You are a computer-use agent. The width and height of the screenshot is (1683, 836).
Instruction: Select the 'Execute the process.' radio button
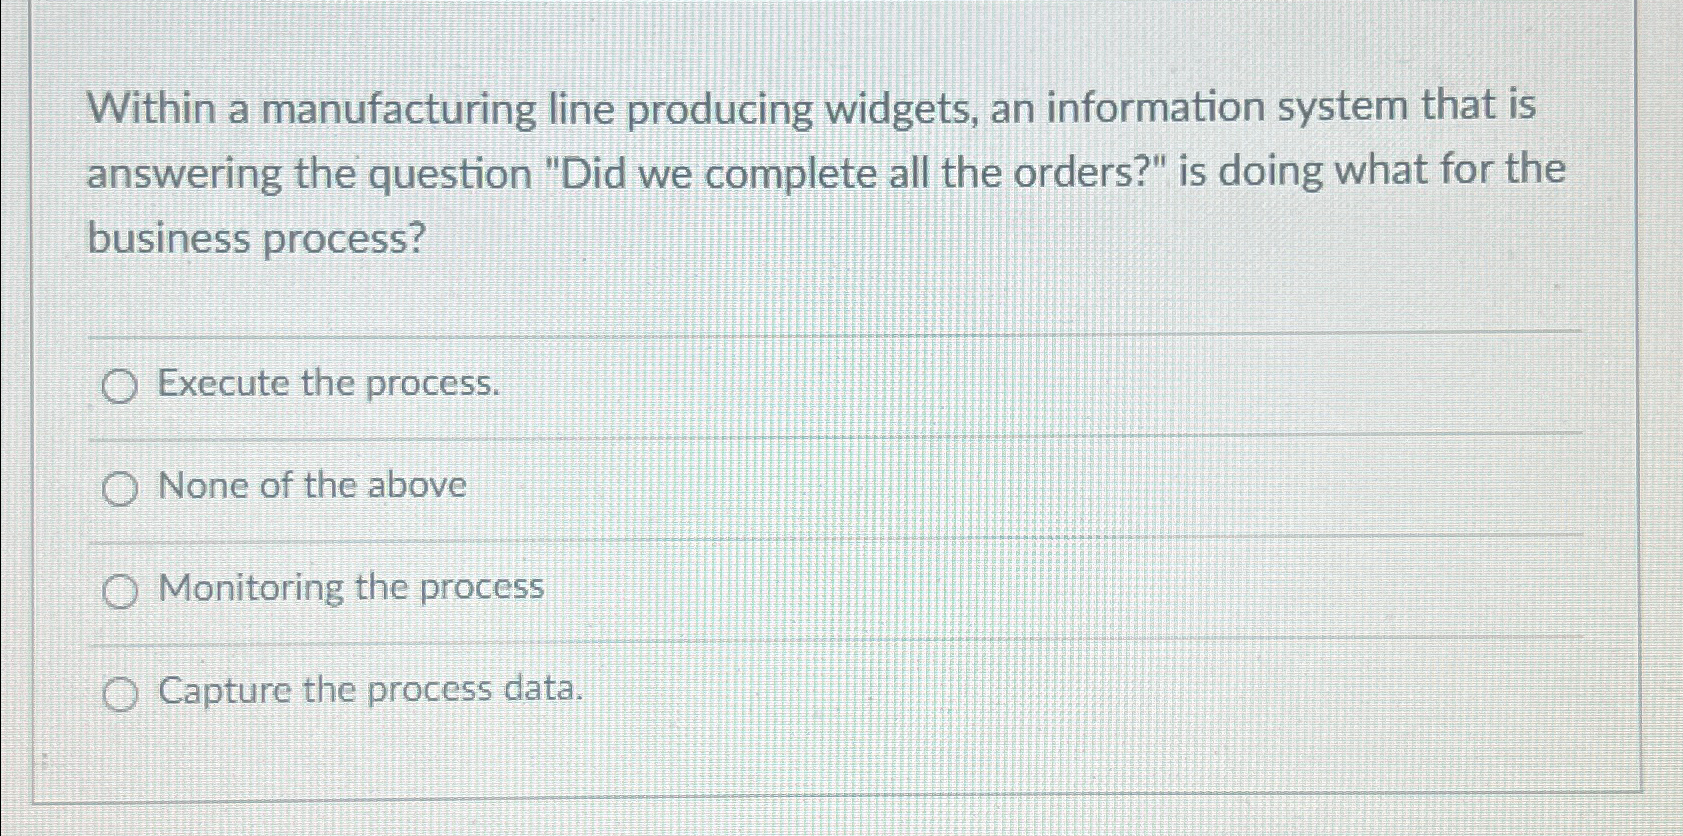(x=120, y=386)
